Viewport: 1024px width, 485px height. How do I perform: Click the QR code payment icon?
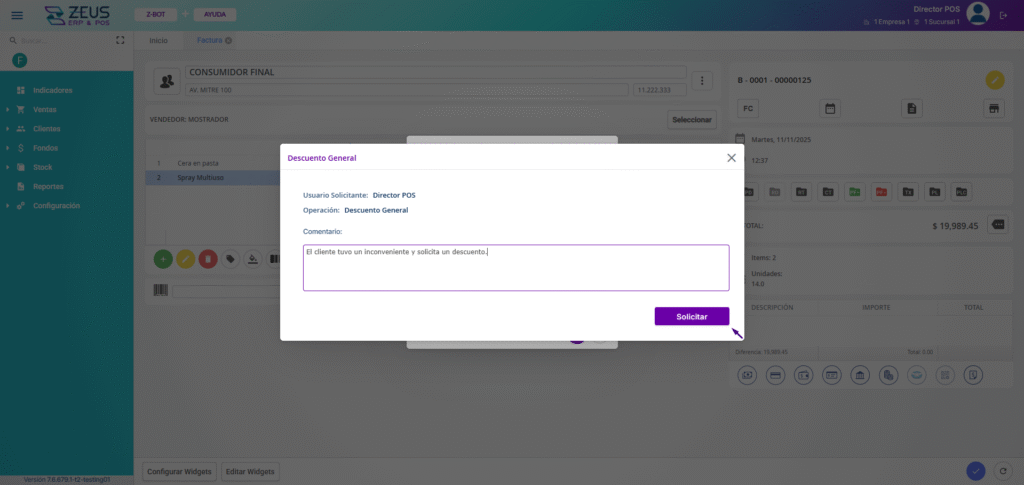tap(943, 375)
